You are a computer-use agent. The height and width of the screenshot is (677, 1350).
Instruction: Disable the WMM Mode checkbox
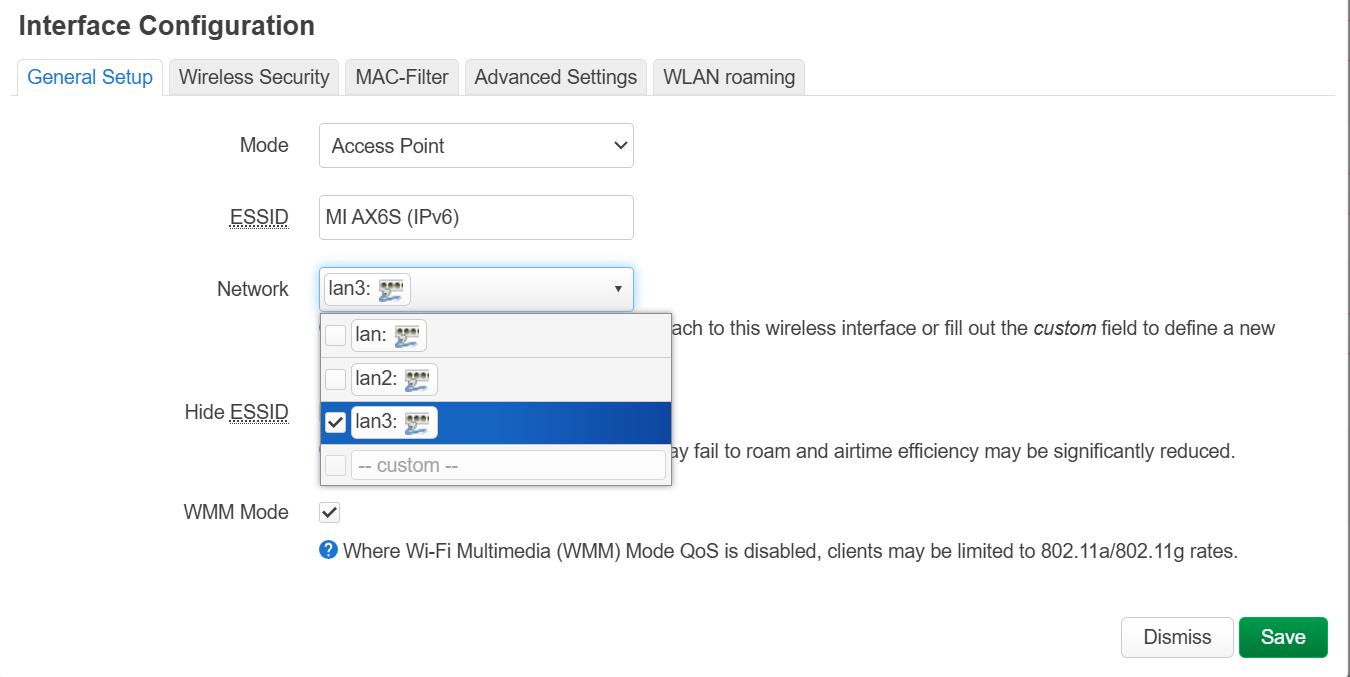(329, 512)
